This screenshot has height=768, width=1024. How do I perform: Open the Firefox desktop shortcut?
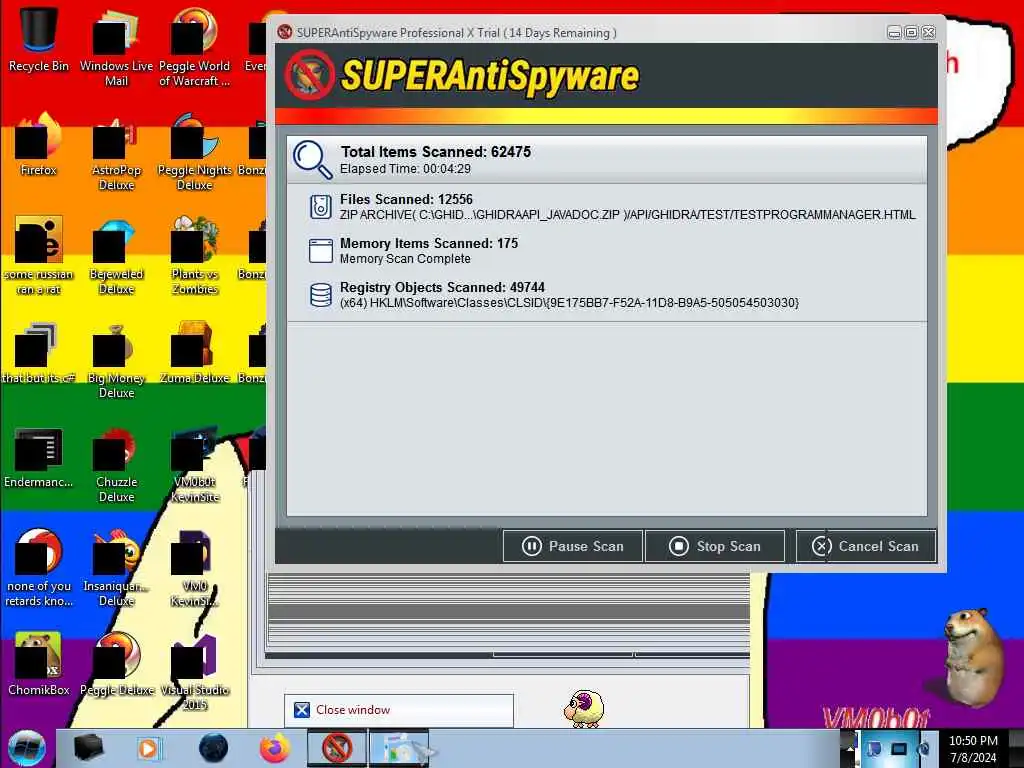(x=39, y=145)
